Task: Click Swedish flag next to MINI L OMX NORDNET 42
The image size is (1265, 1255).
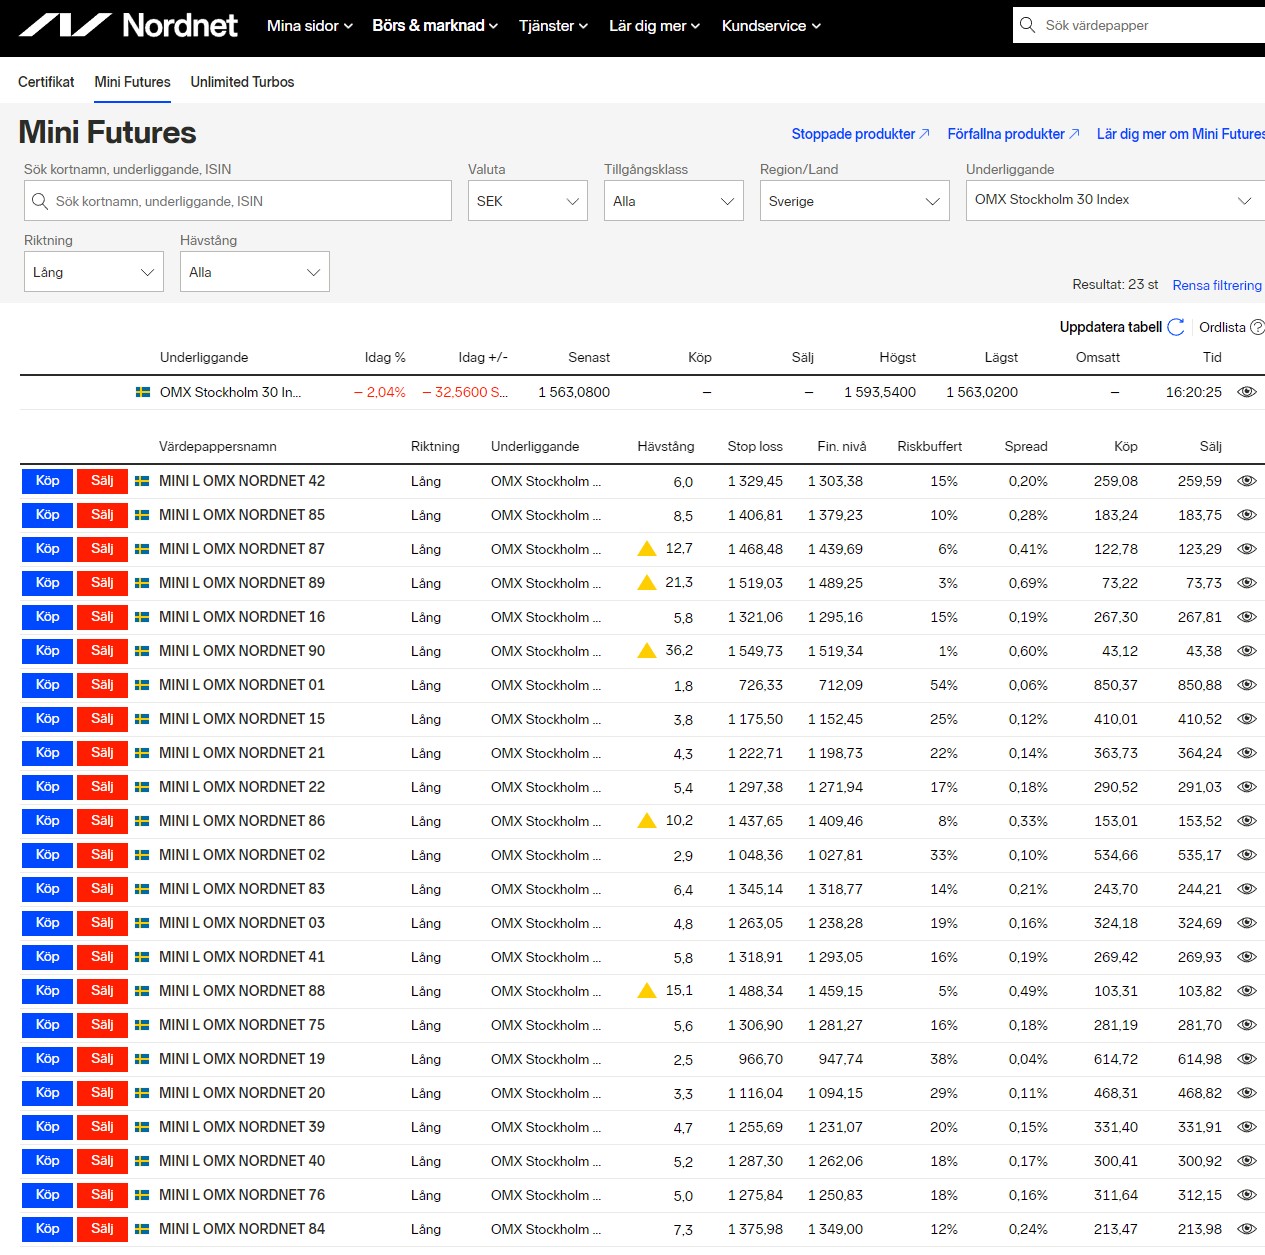Action: pyautogui.click(x=142, y=481)
